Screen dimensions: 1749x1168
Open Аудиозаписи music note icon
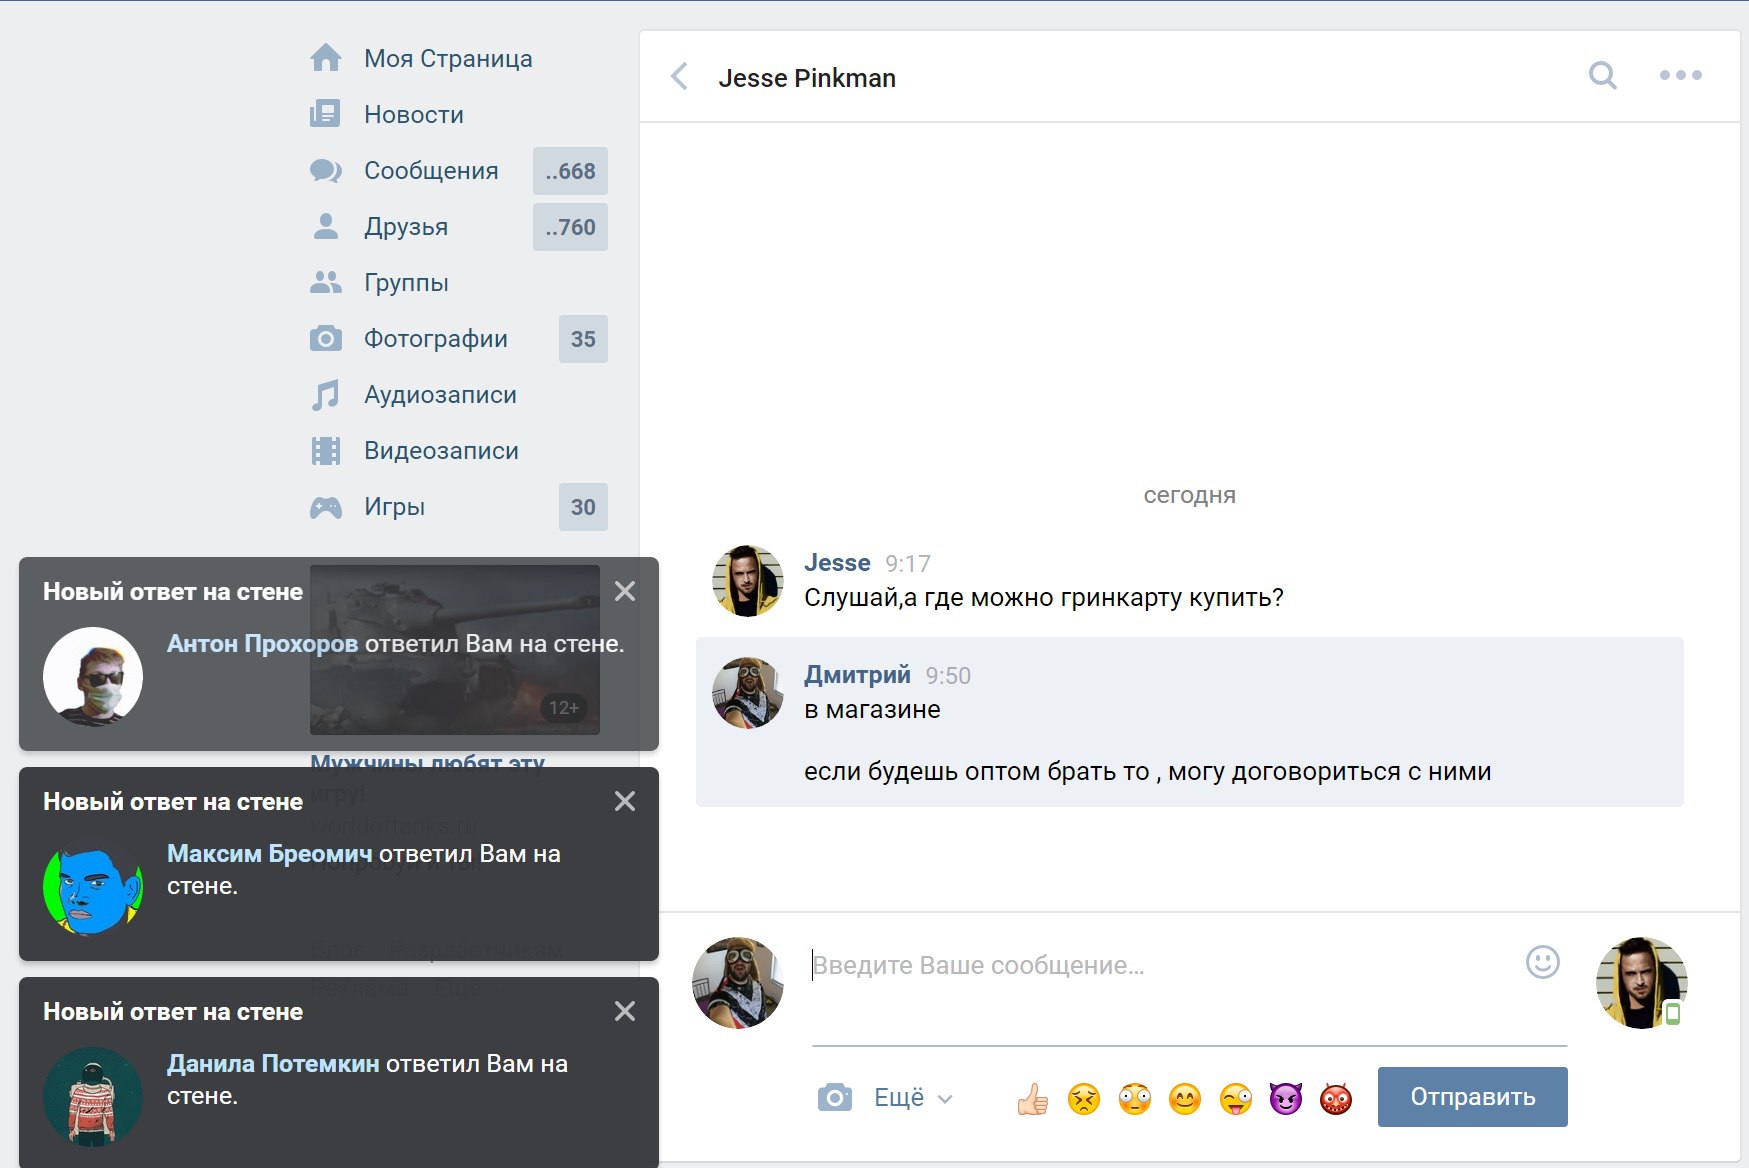click(326, 395)
